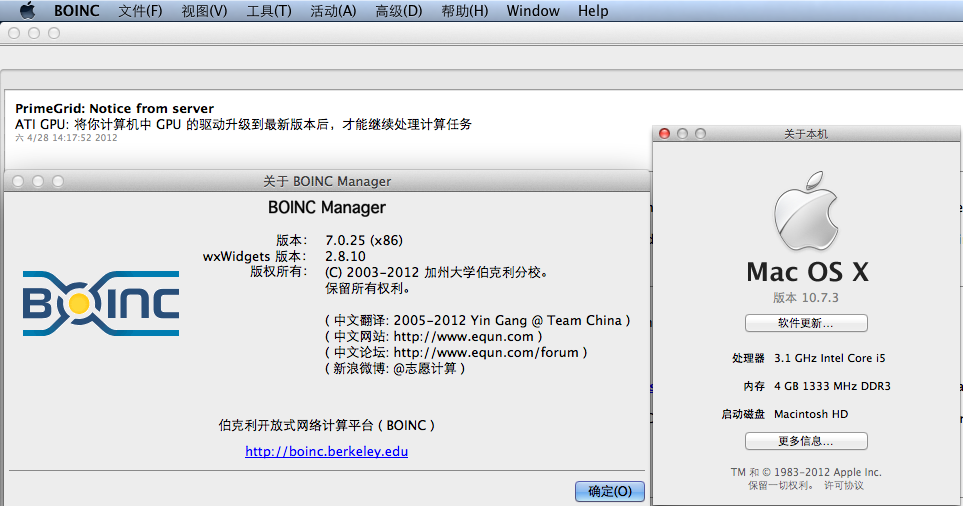
Task: Open the 文件(F) menu
Action: point(140,10)
